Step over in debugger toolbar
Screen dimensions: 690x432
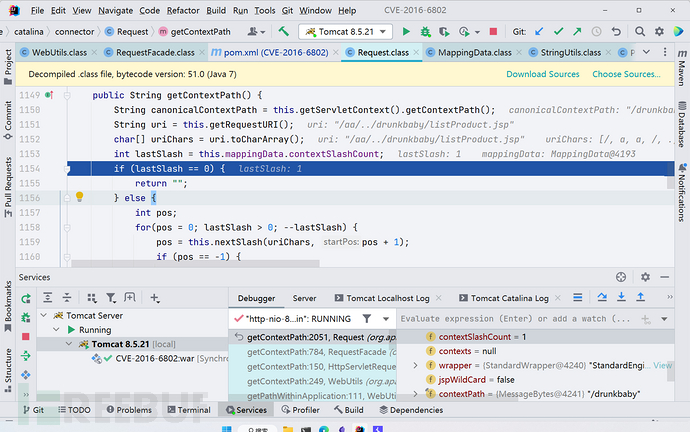(x=602, y=298)
